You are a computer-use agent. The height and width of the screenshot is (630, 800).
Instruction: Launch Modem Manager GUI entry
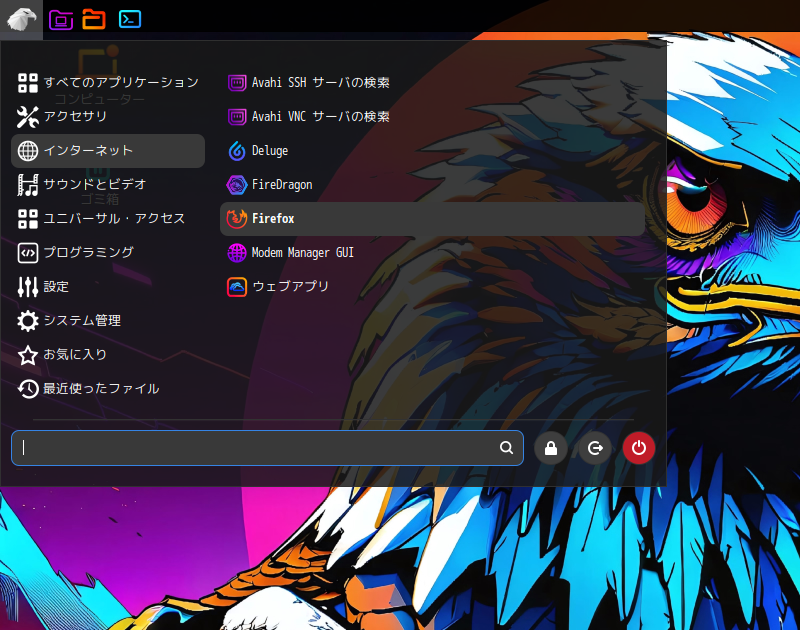pos(432,253)
